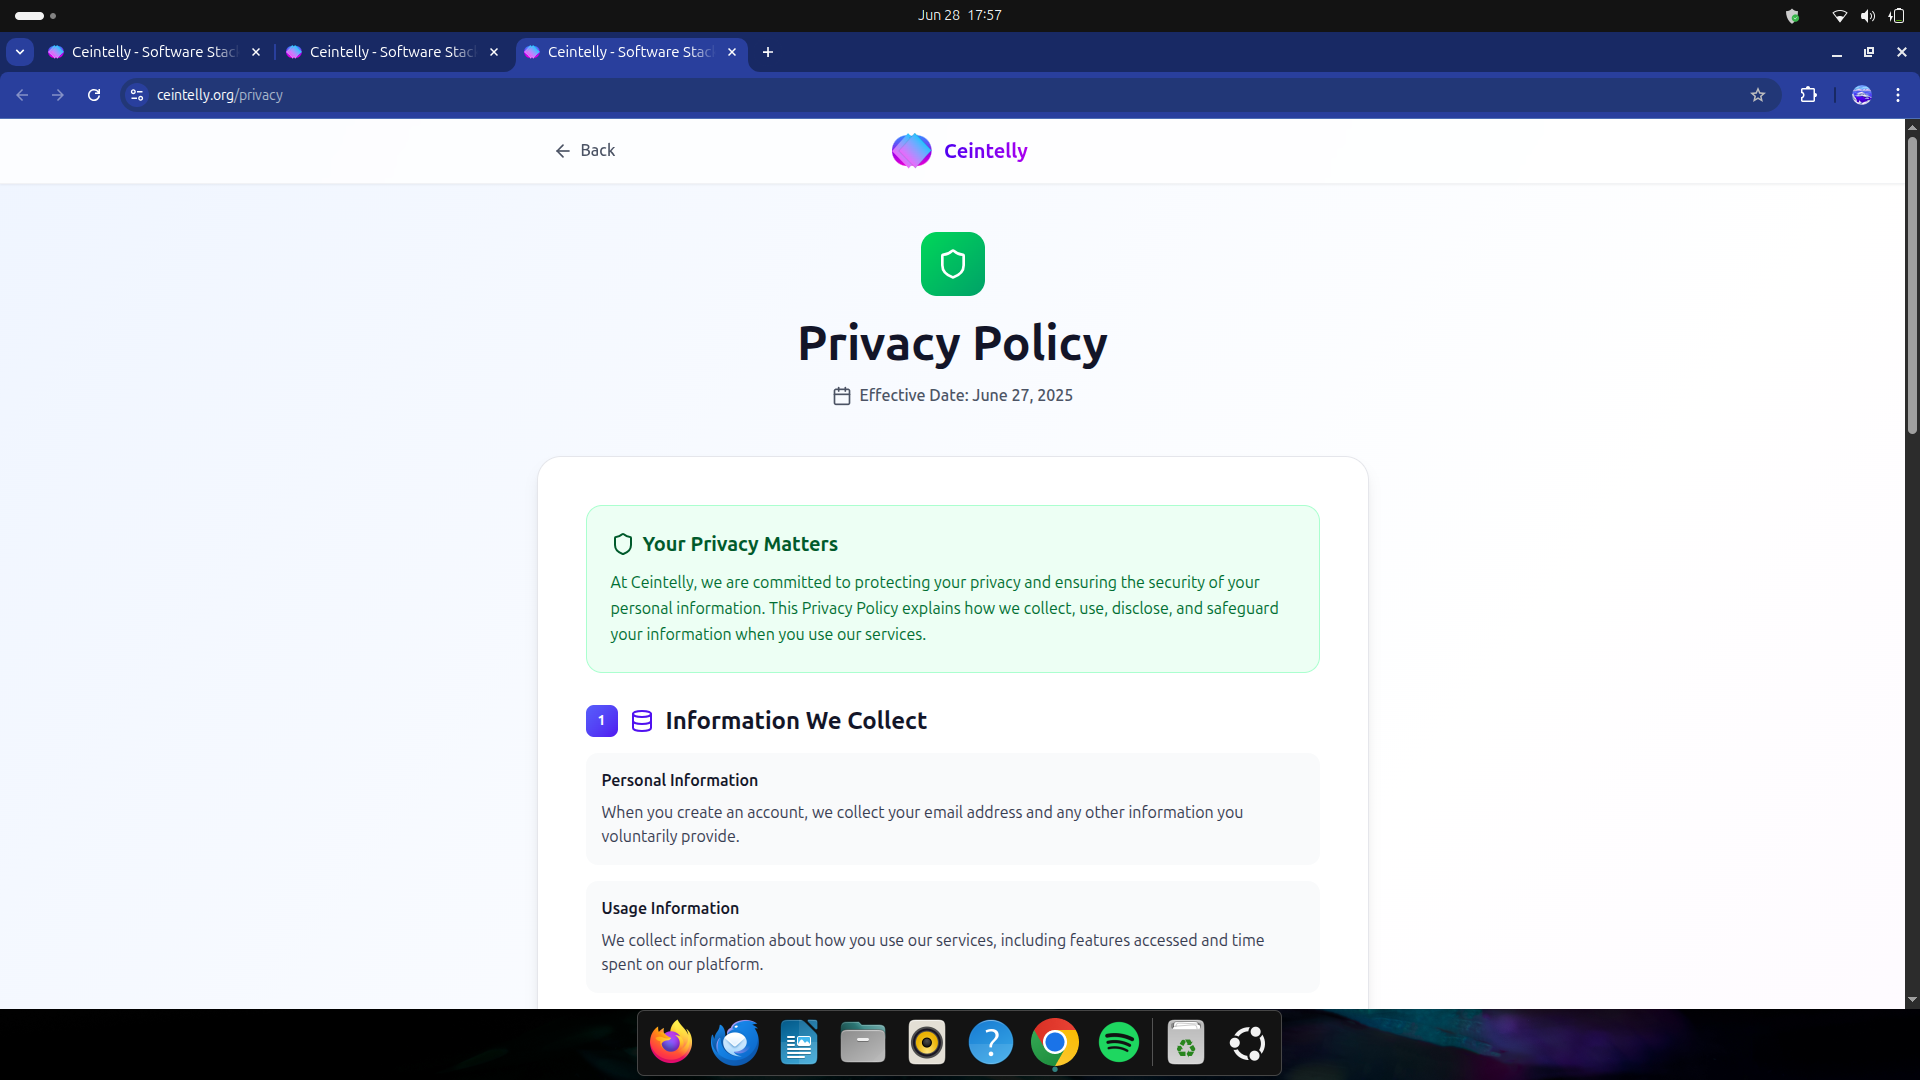
Task: Open the Chrome profile avatar
Action: (1861, 95)
